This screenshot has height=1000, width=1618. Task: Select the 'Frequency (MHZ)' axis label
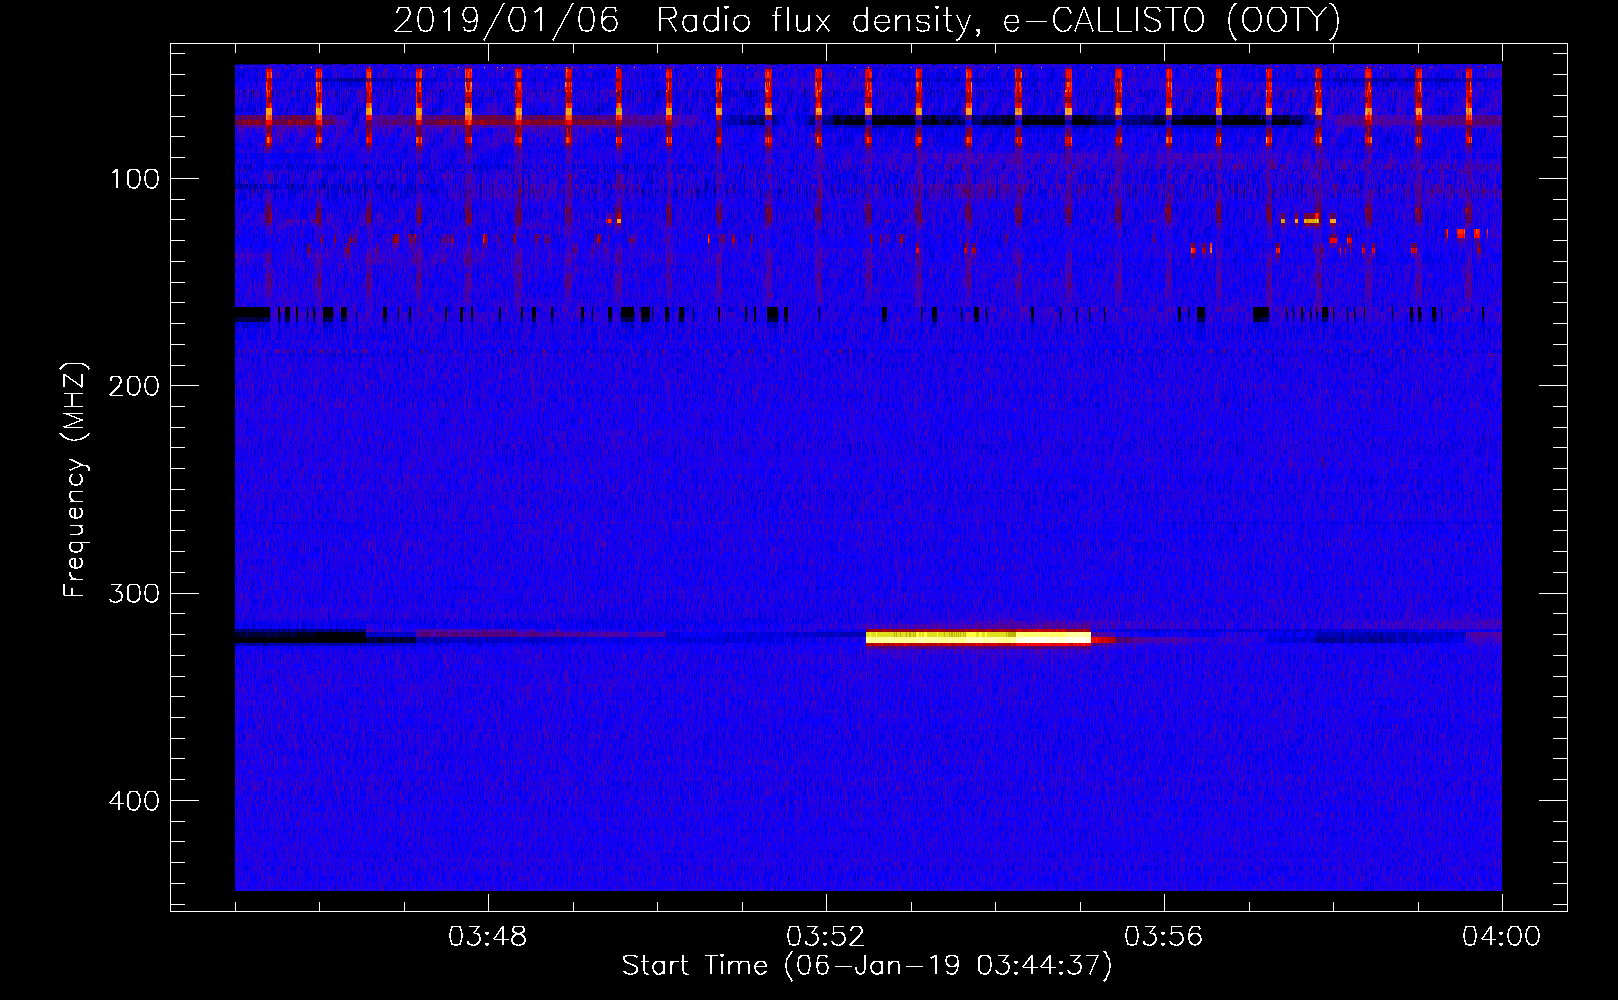[x=75, y=480]
